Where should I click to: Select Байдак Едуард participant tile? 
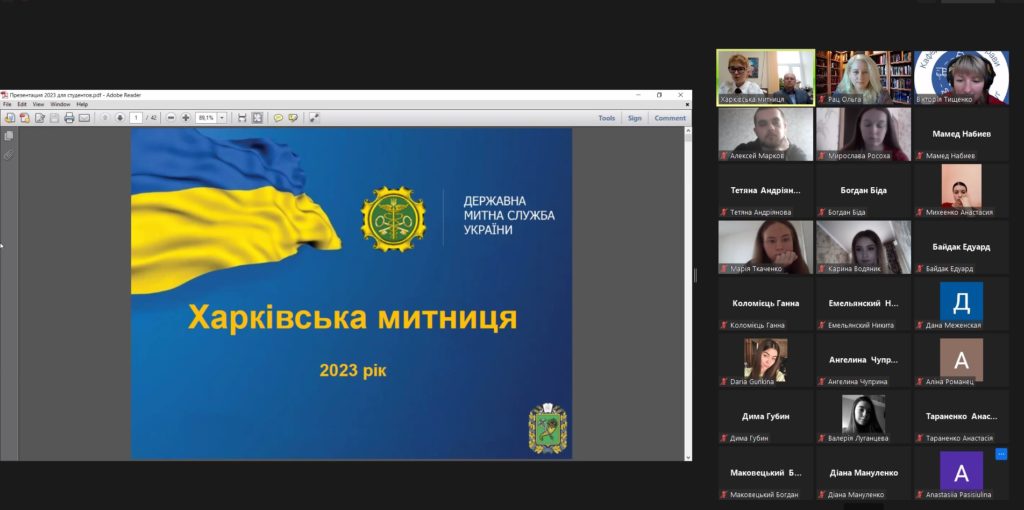tap(961, 247)
